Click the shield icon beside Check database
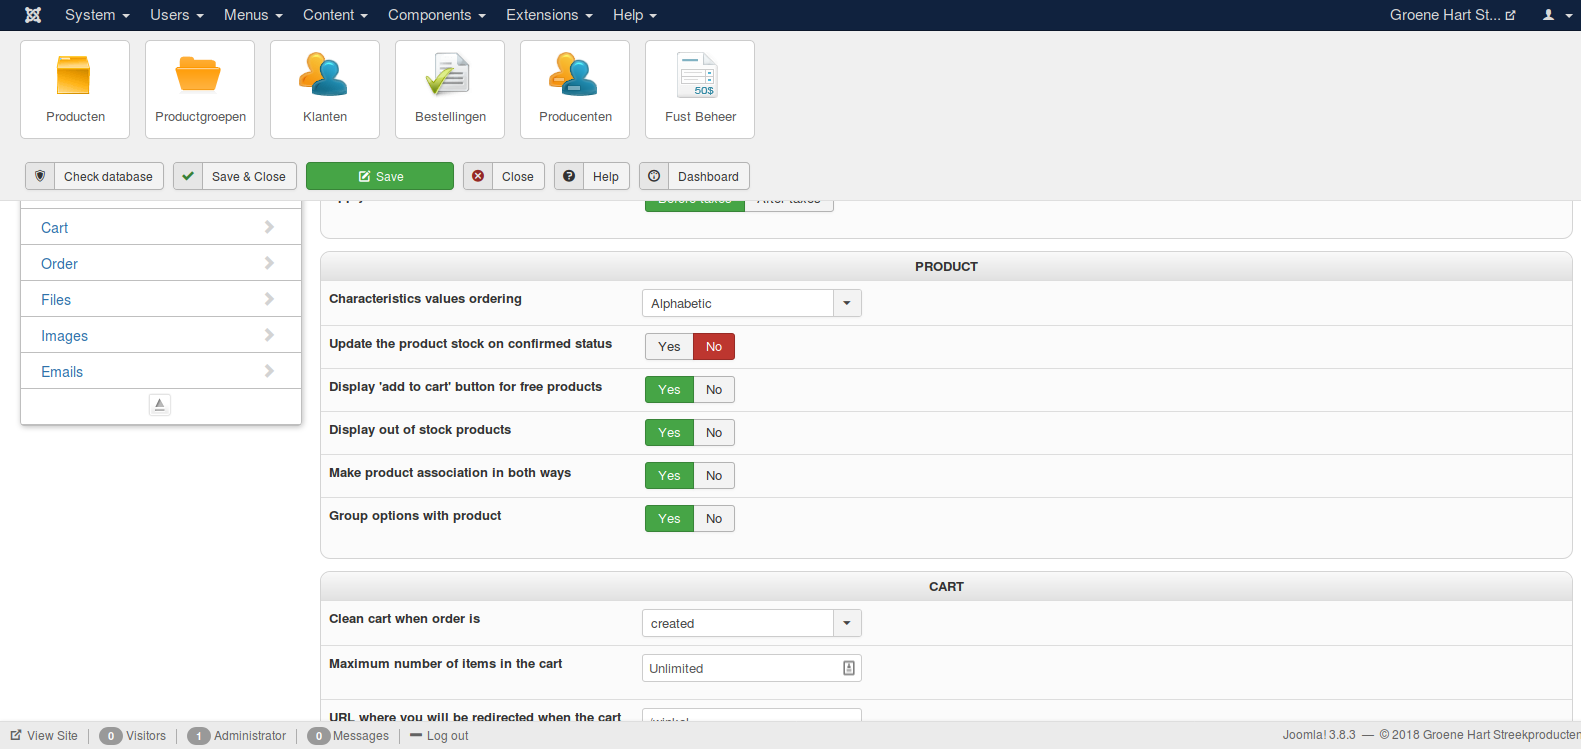Viewport: 1581px width, 749px height. click(x=40, y=176)
